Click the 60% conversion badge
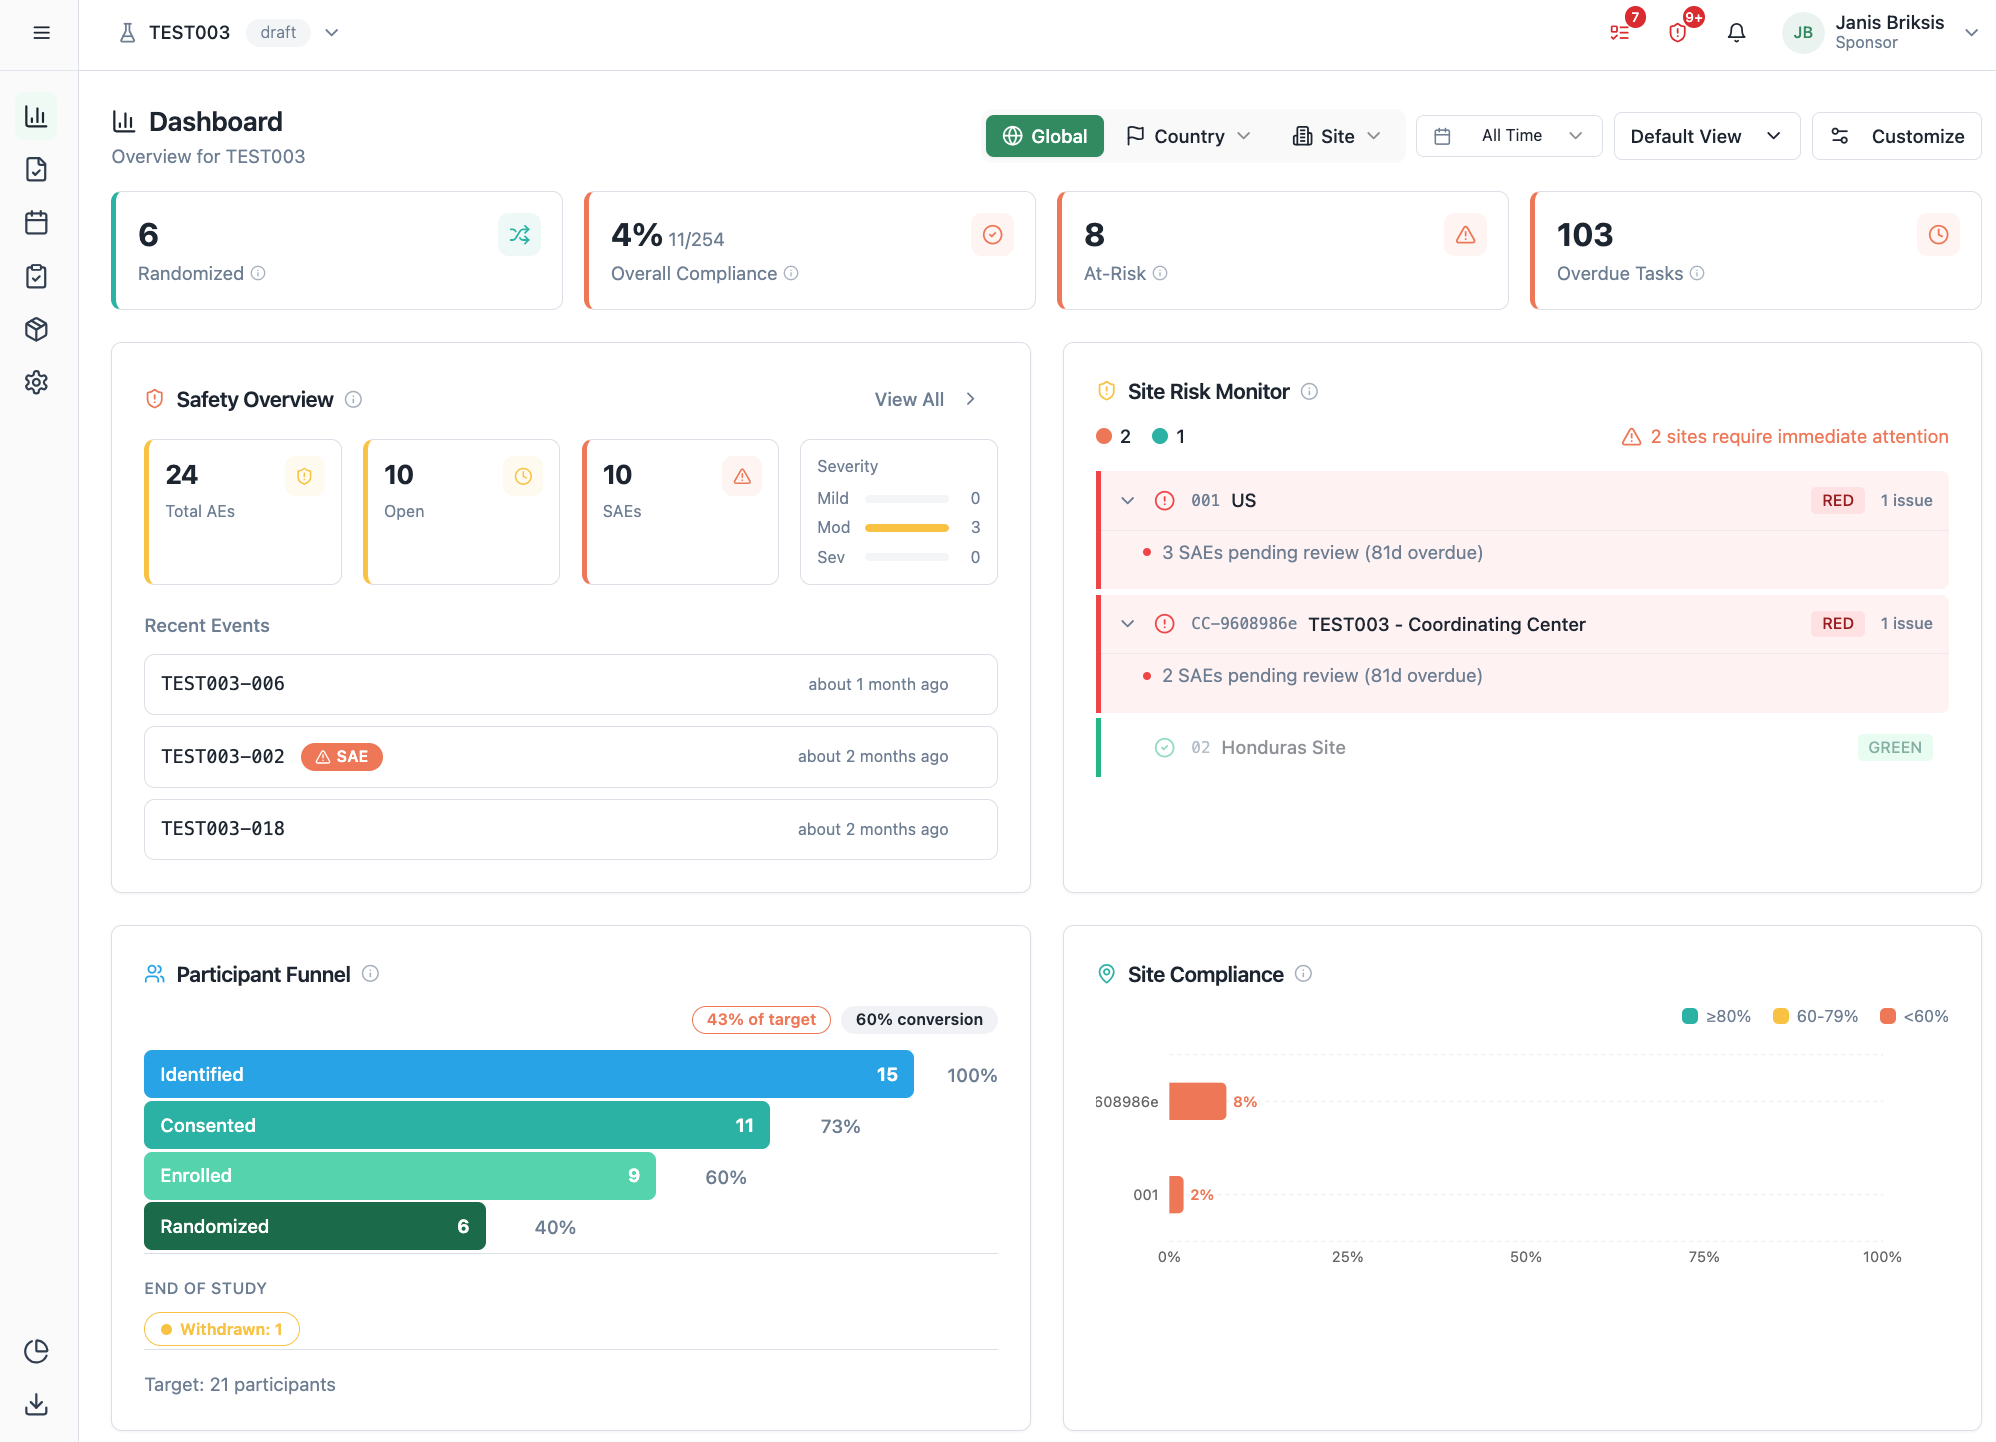Viewport: 1996px width, 1442px height. coord(919,1019)
